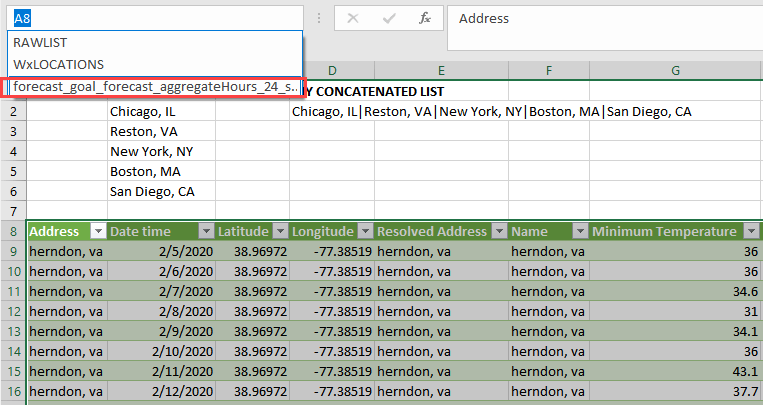The height and width of the screenshot is (405, 763).
Task: Open the Address column filter dropdown
Action: pos(97,232)
